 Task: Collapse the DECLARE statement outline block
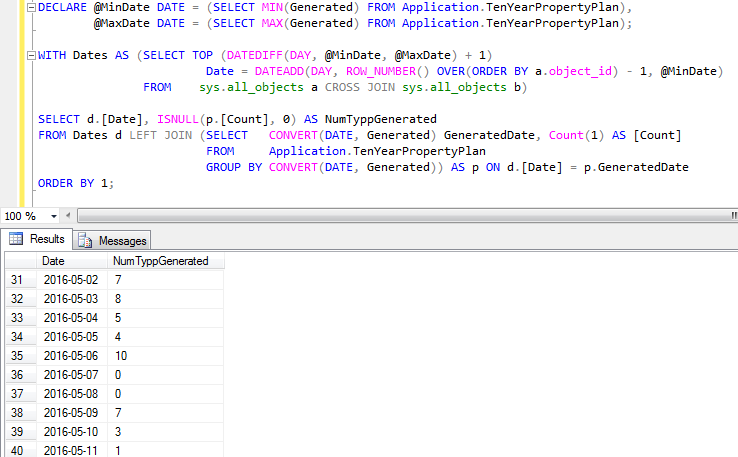click(31, 8)
